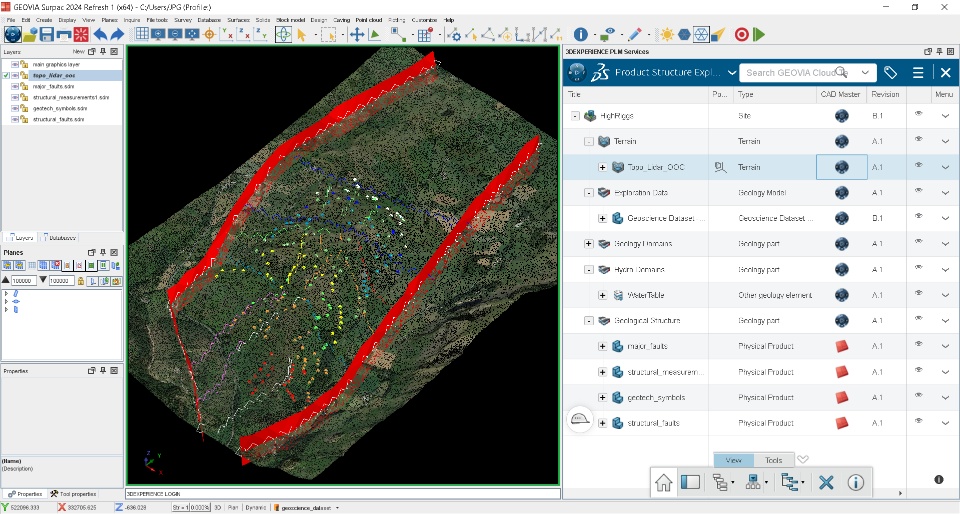Click the Undo blue arrow icon

[100, 34]
